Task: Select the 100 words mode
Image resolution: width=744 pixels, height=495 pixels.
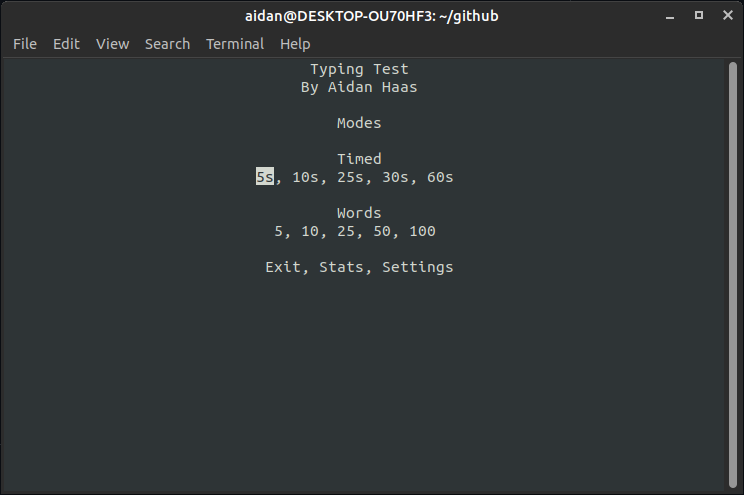Action: click(x=422, y=231)
